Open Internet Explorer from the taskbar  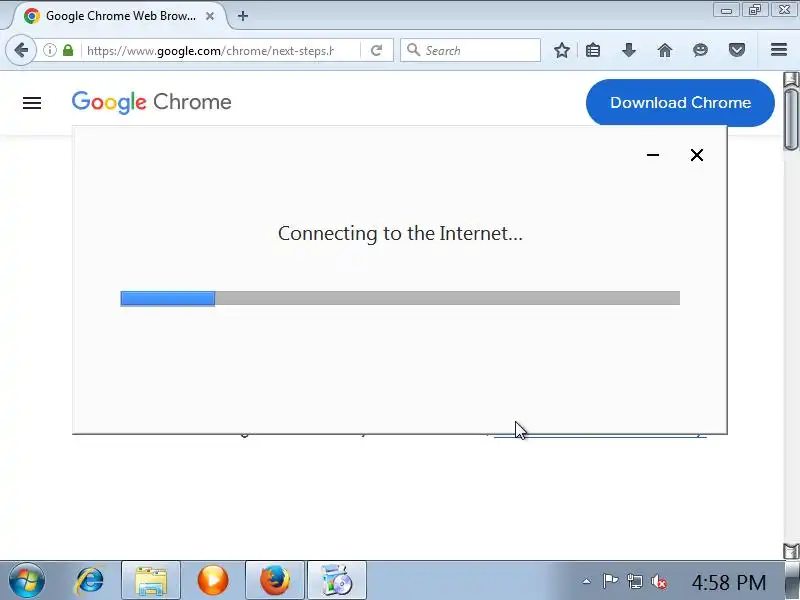click(x=90, y=580)
